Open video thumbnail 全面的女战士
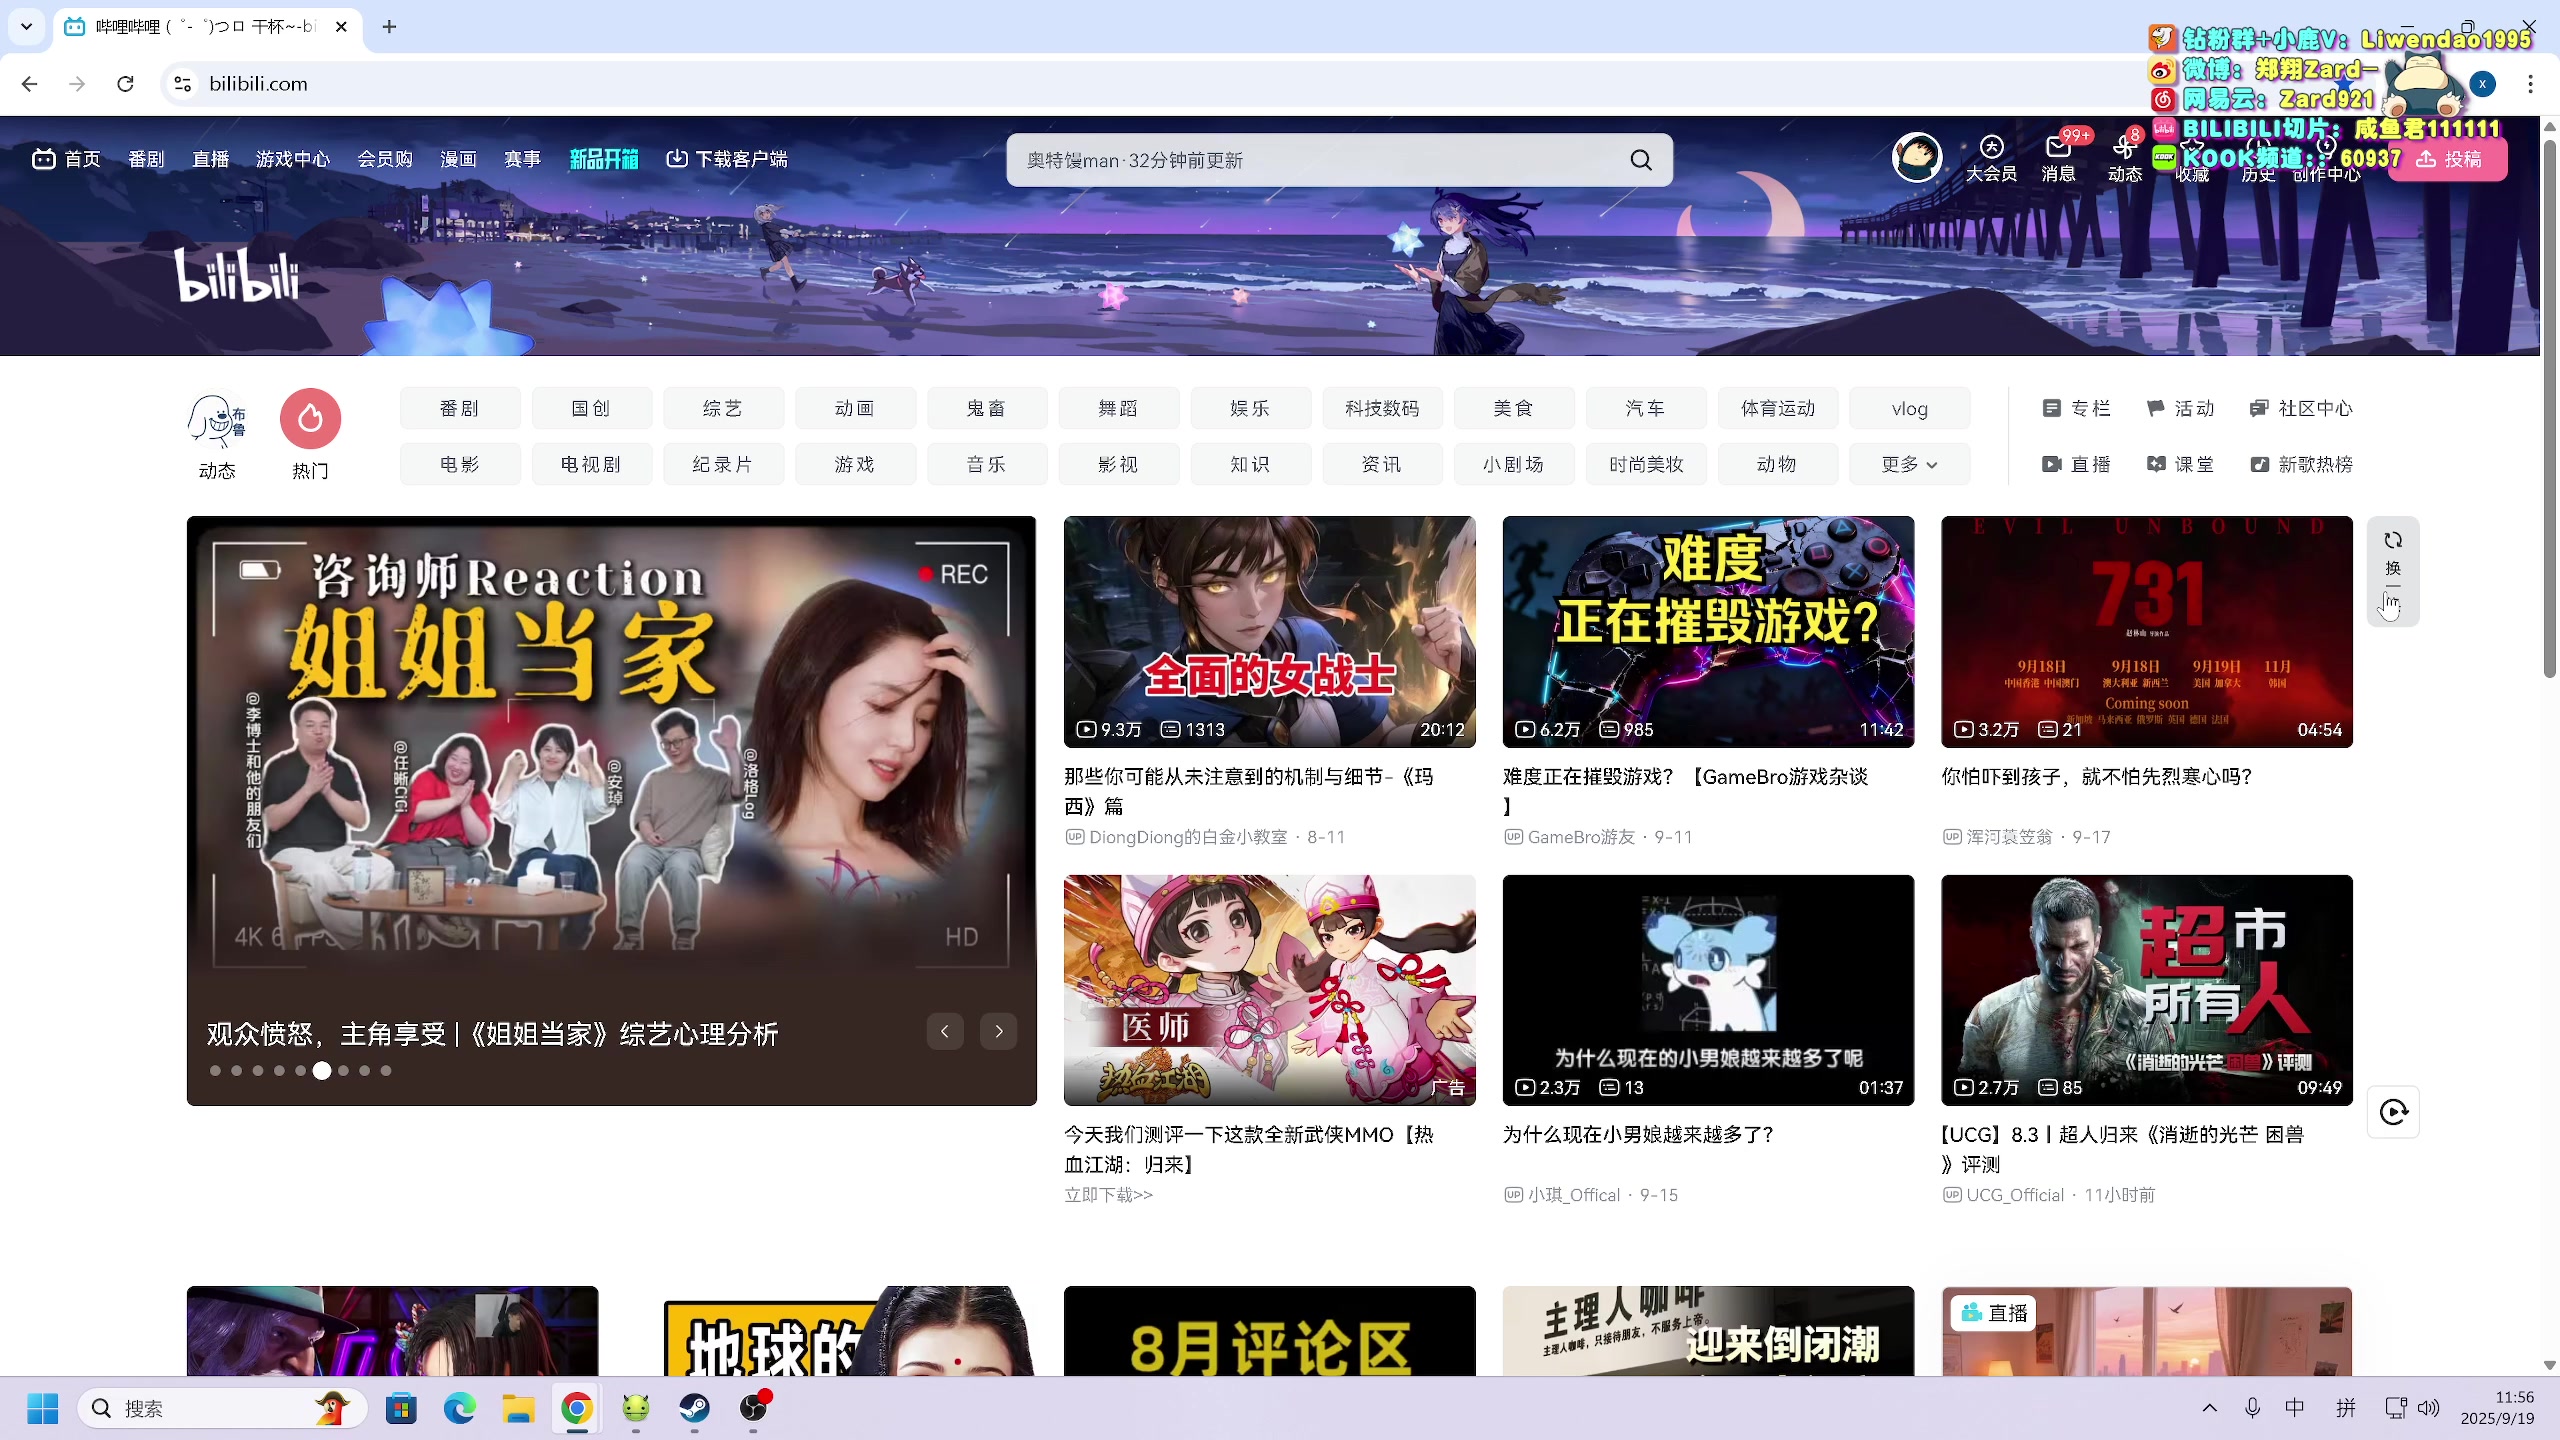Image resolution: width=2560 pixels, height=1440 pixels. tap(1269, 631)
